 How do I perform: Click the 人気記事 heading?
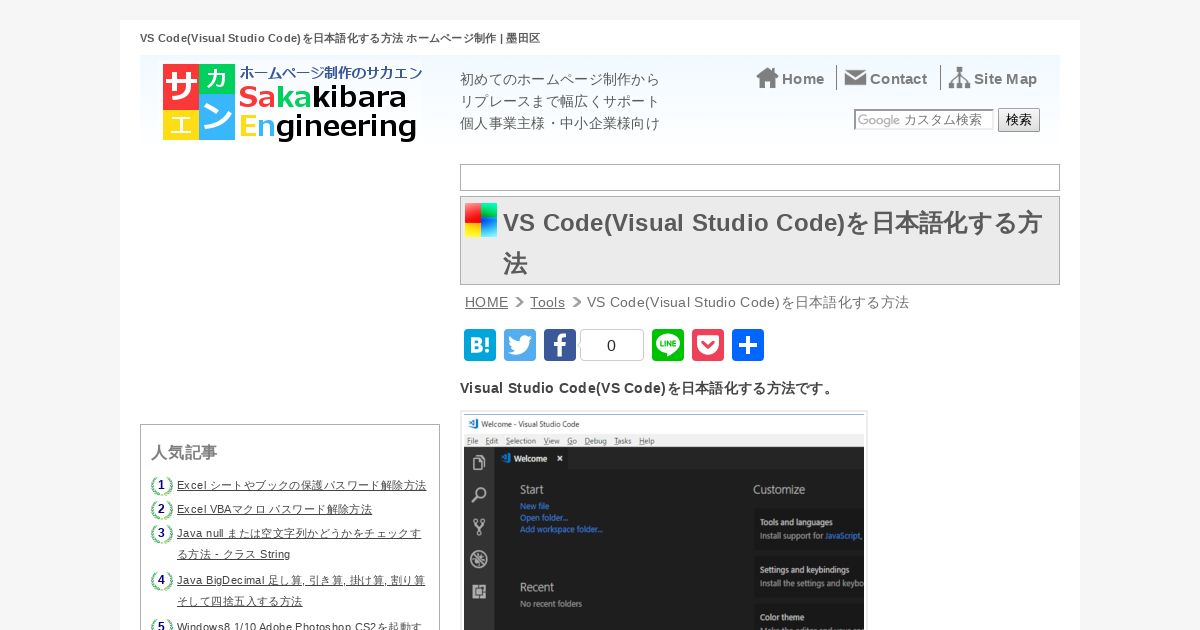tap(184, 452)
